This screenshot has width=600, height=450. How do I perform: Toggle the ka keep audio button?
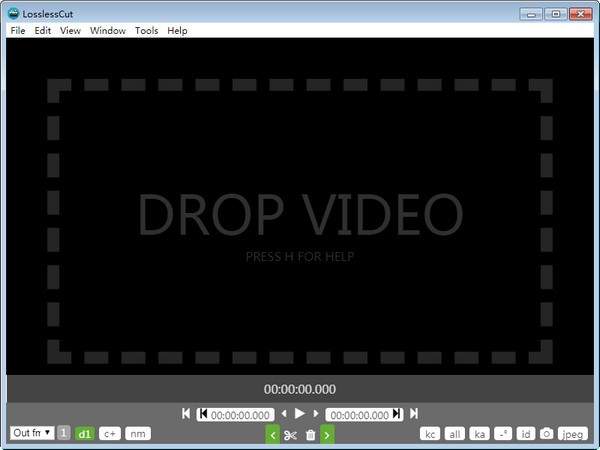pyautogui.click(x=480, y=434)
